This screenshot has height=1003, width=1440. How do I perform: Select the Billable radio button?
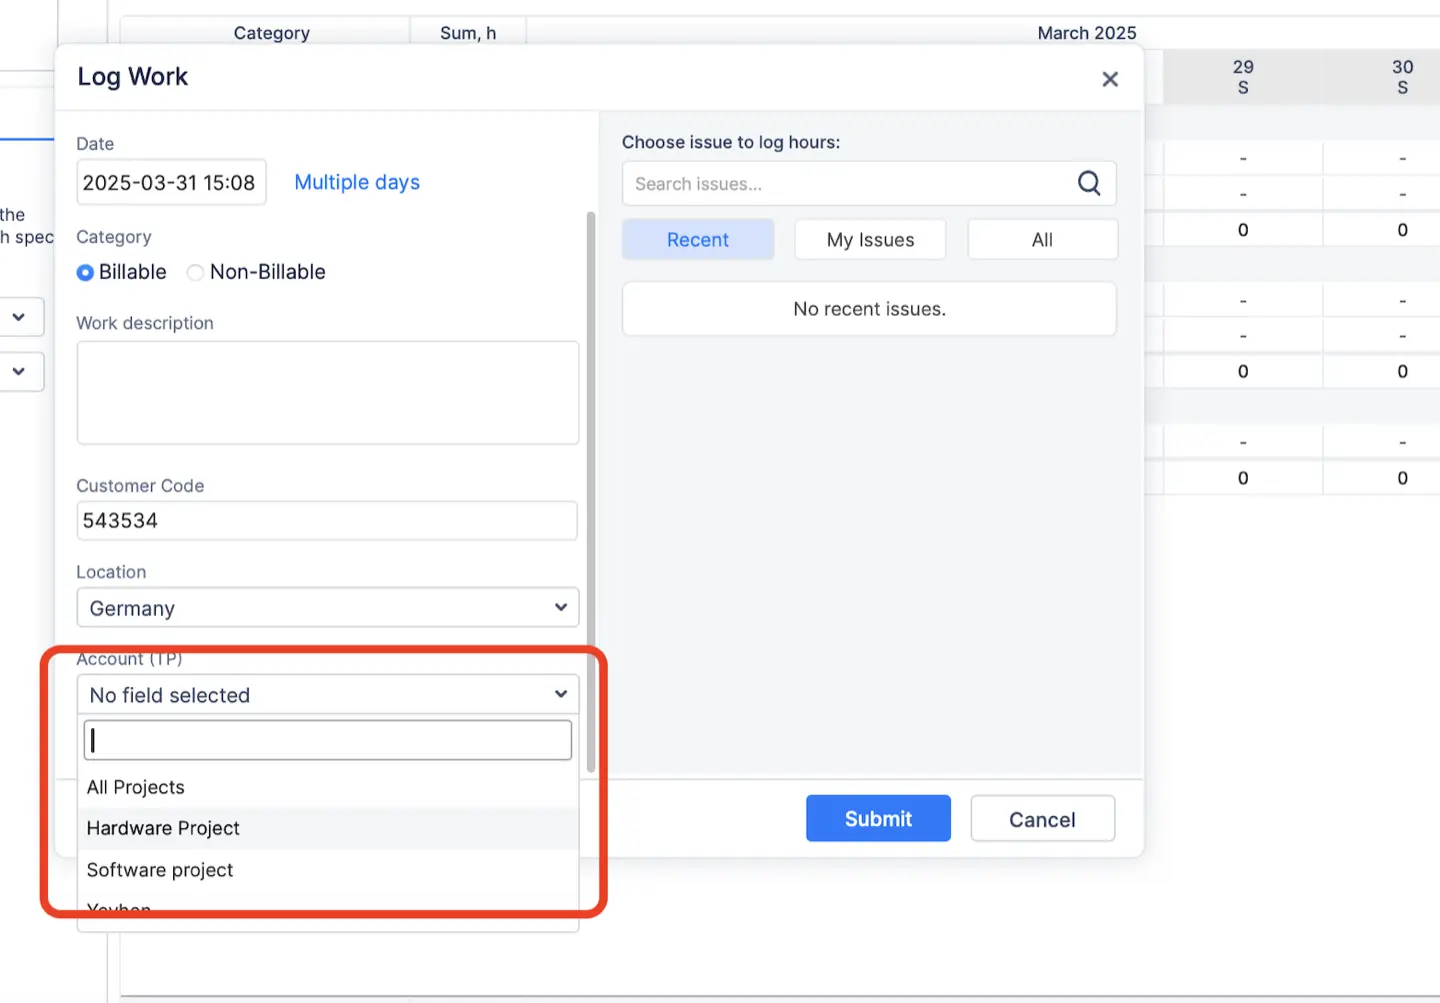(x=85, y=272)
